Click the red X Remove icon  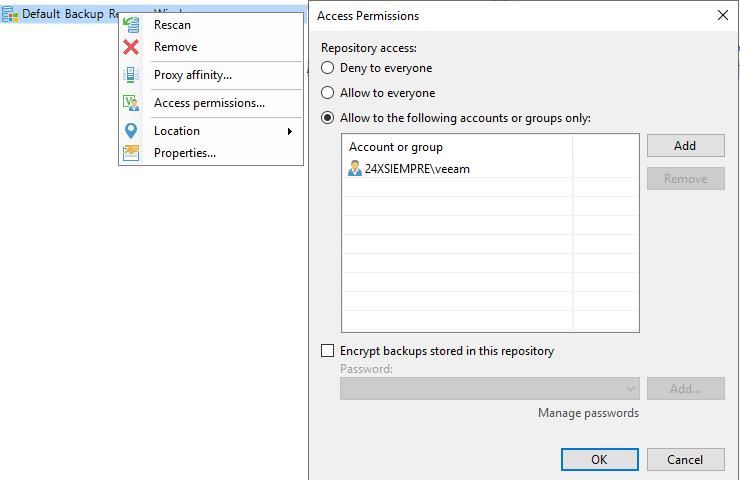pos(131,47)
